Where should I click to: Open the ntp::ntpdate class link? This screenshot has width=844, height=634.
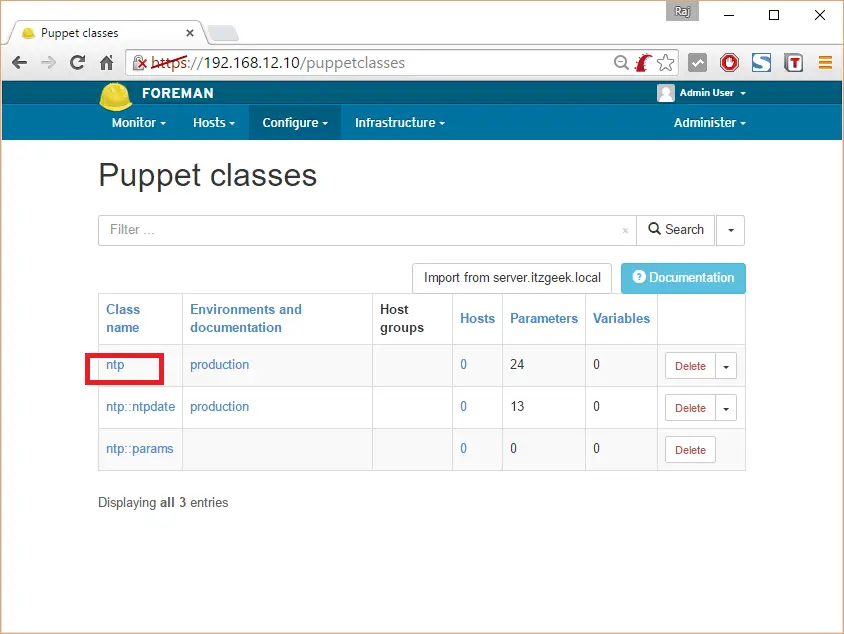point(140,407)
